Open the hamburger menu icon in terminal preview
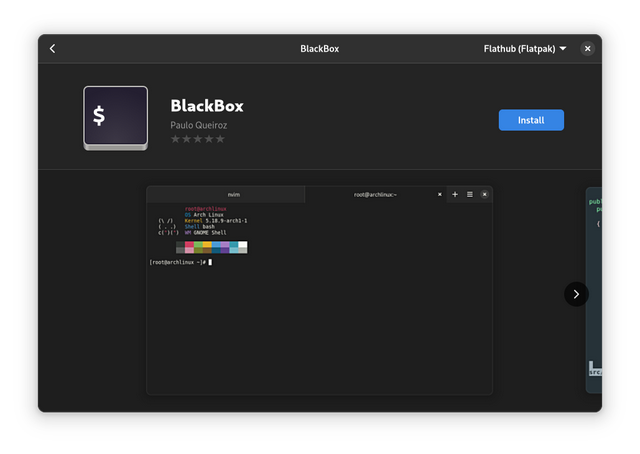The width and height of the screenshot is (640, 454). click(x=470, y=194)
